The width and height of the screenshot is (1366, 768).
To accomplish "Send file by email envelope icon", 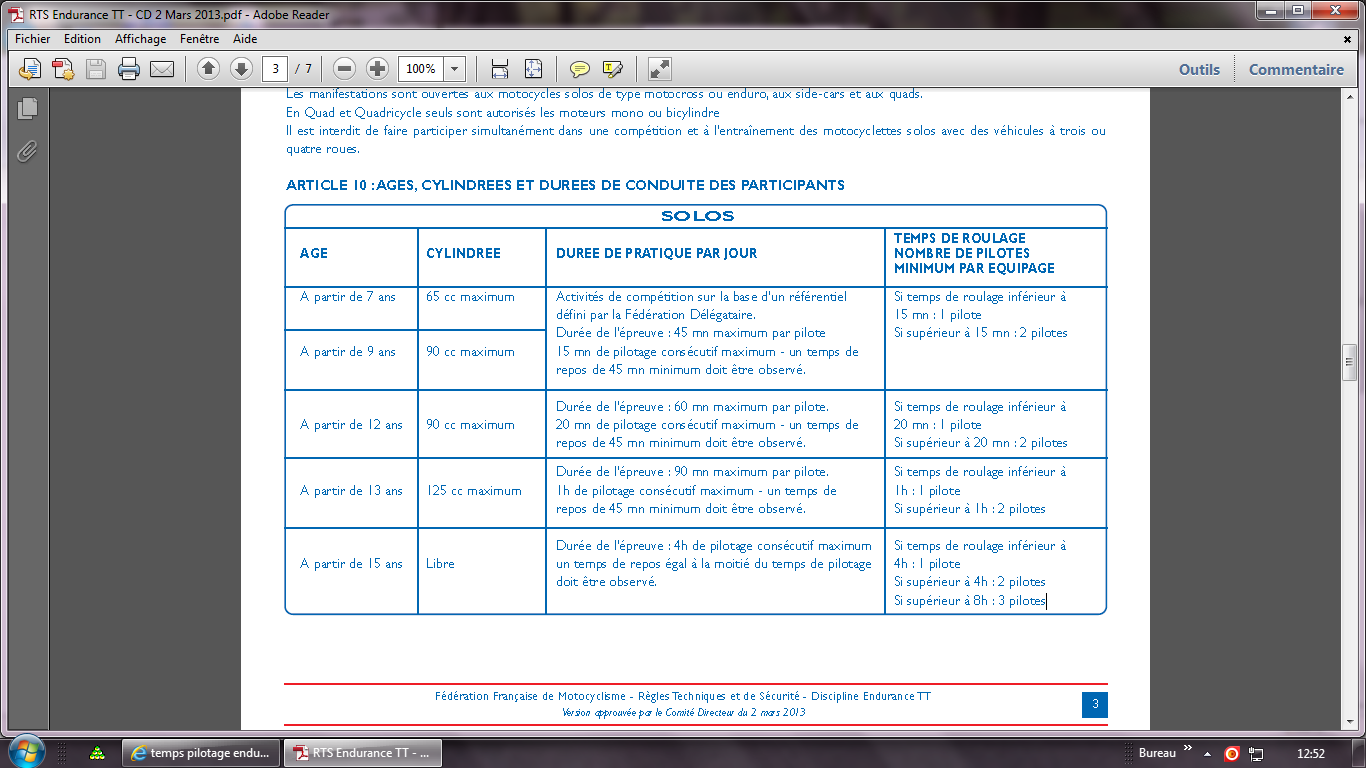I will pos(162,69).
